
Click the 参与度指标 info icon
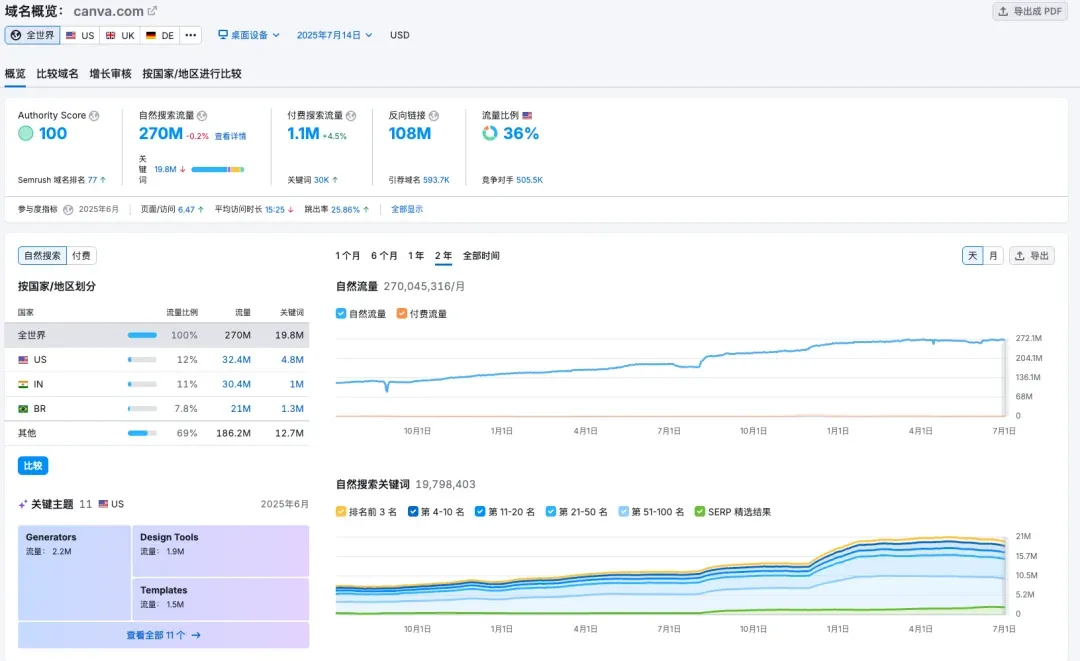pyautogui.click(x=68, y=209)
